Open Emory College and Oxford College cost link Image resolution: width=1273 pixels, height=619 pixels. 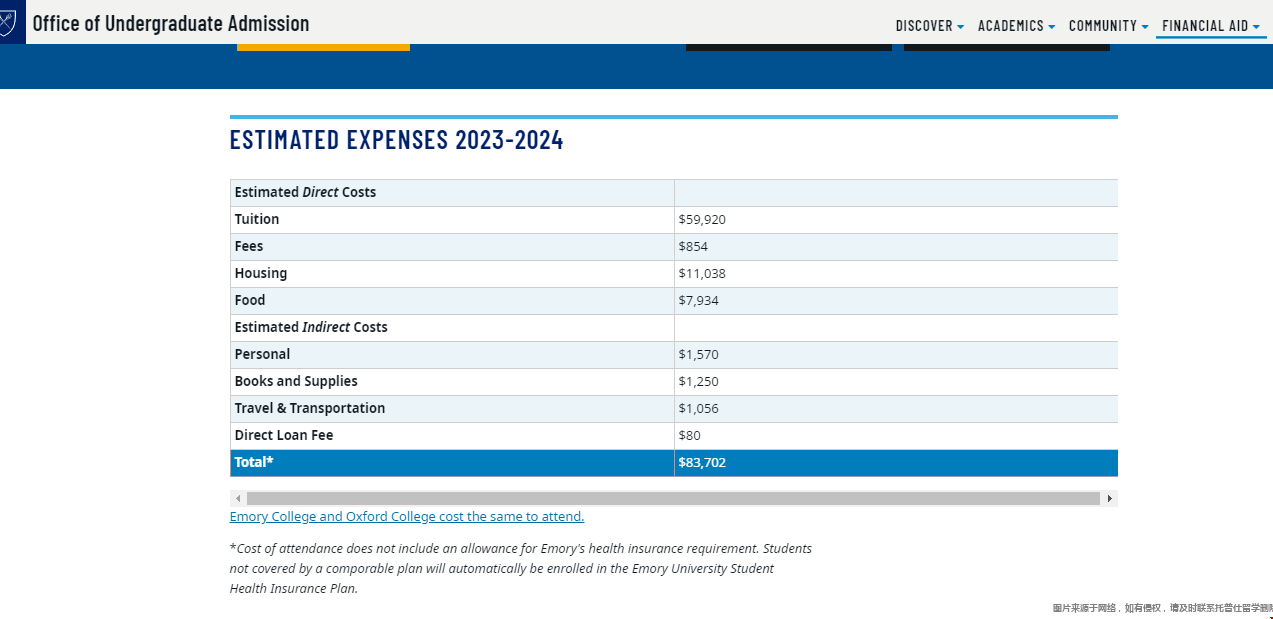pyautogui.click(x=407, y=517)
